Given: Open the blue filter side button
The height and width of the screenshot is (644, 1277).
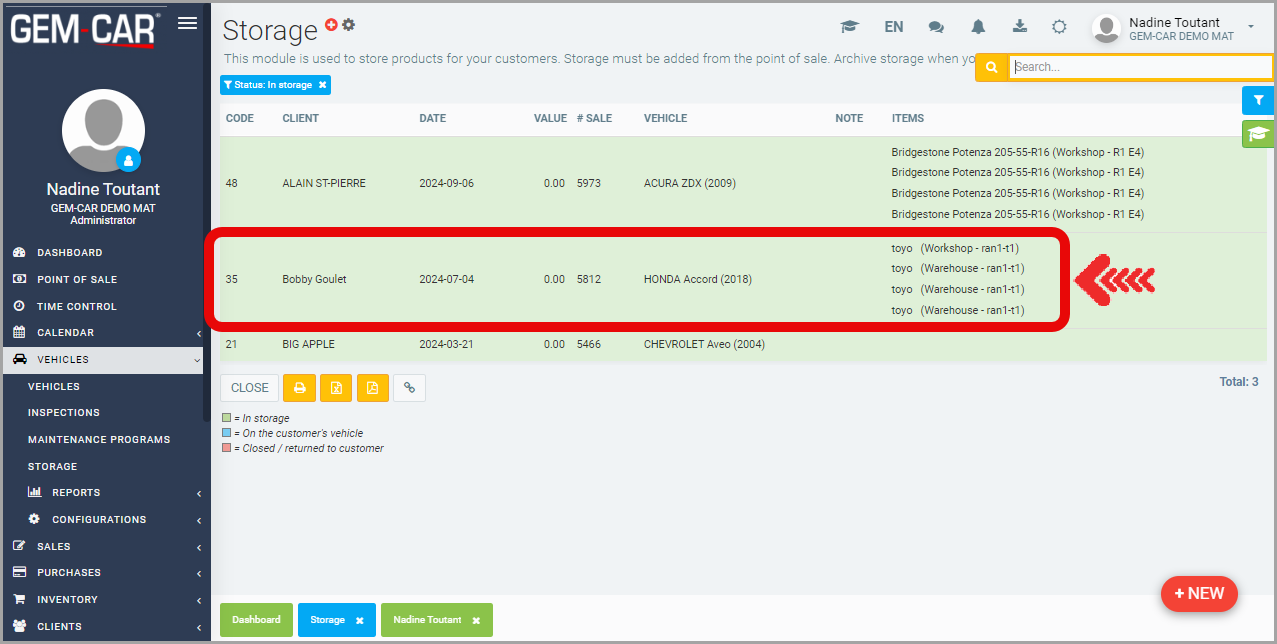Looking at the screenshot, I should pyautogui.click(x=1258, y=100).
